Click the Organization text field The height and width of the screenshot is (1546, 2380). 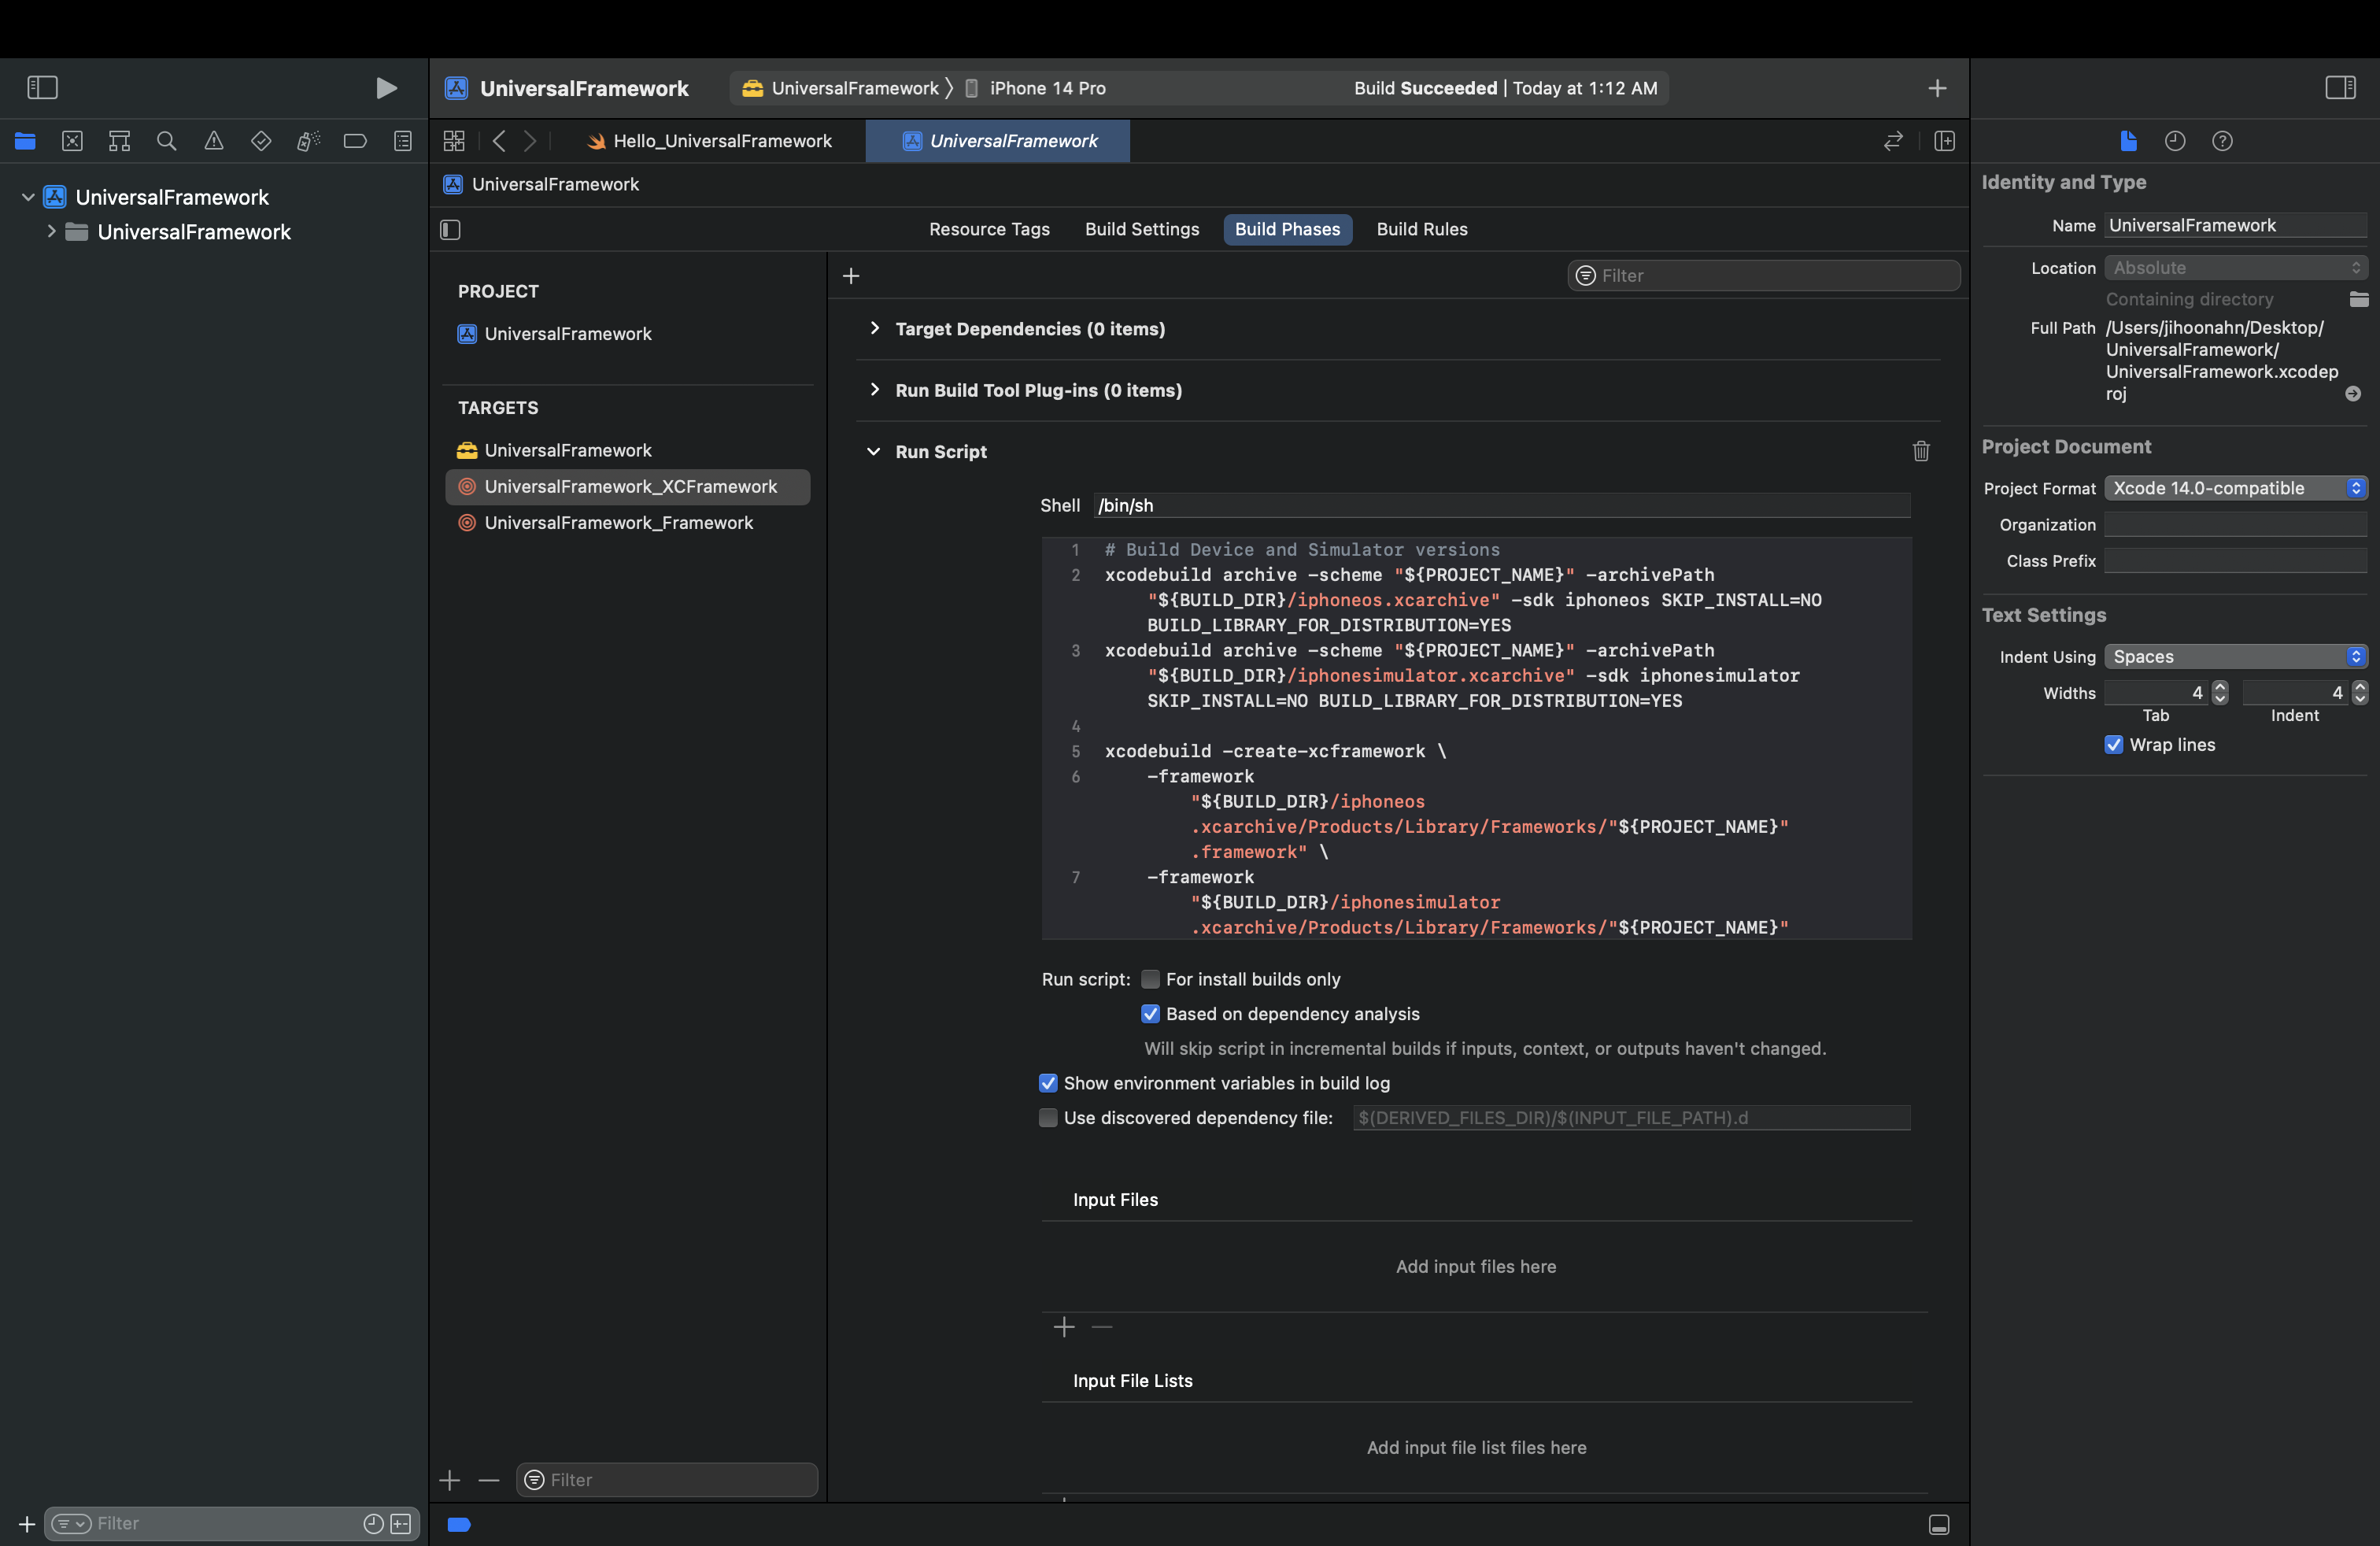click(x=2236, y=525)
